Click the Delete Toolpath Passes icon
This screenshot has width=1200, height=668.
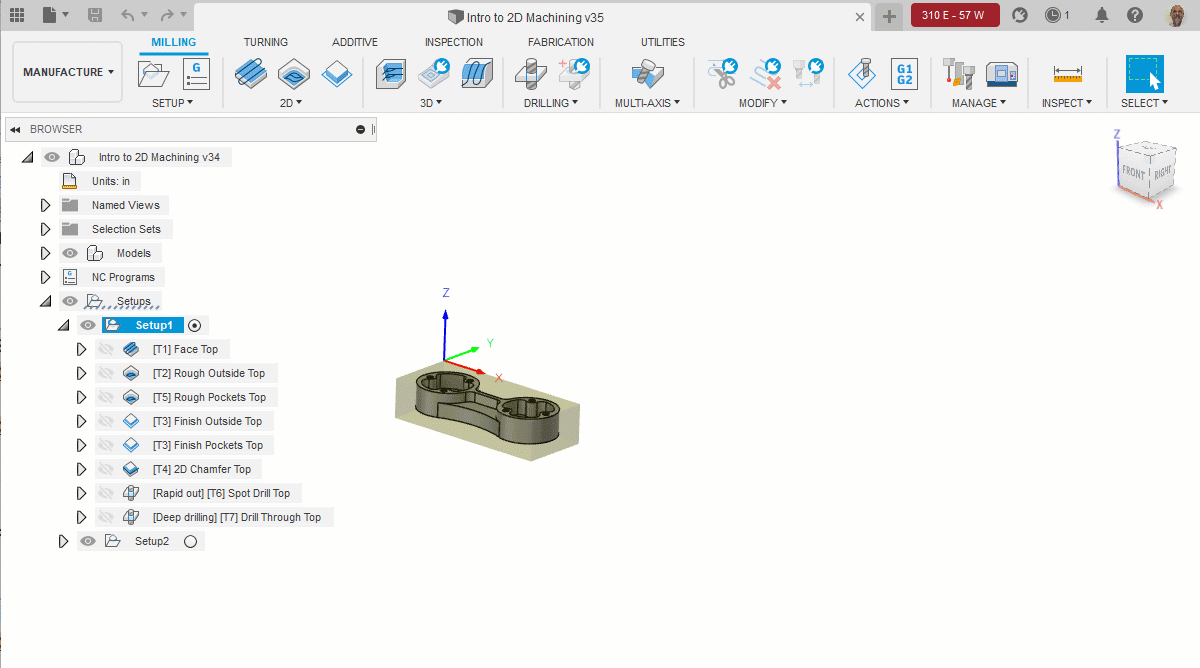[766, 74]
